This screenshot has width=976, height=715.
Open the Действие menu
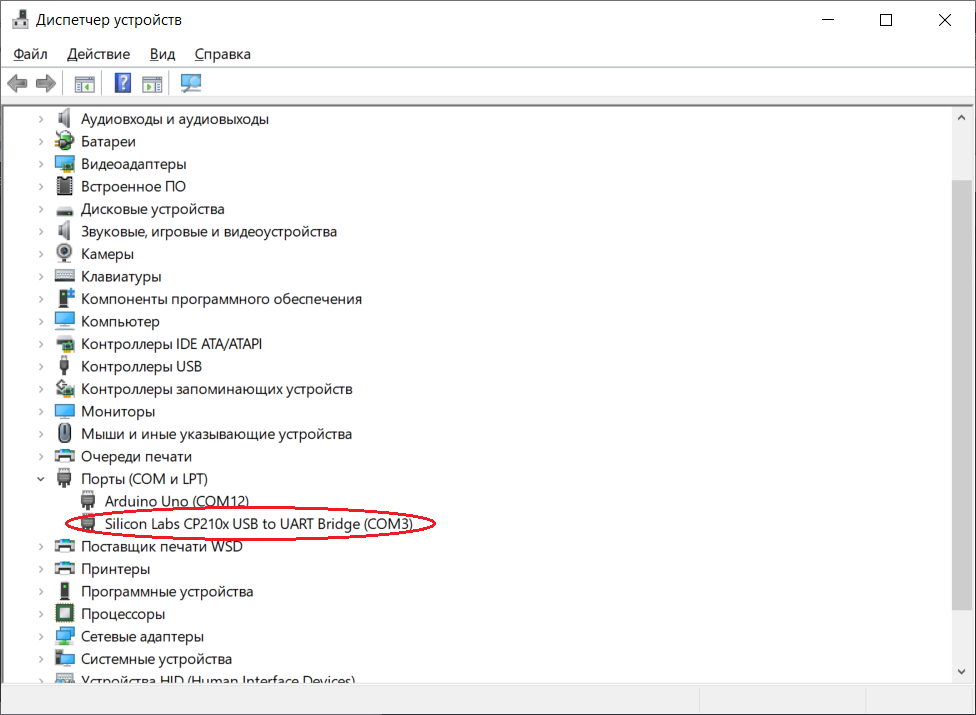[x=98, y=54]
